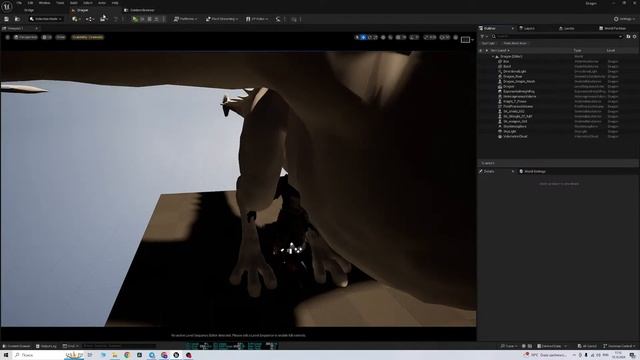Activate the Scale tool in viewport

[376, 37]
